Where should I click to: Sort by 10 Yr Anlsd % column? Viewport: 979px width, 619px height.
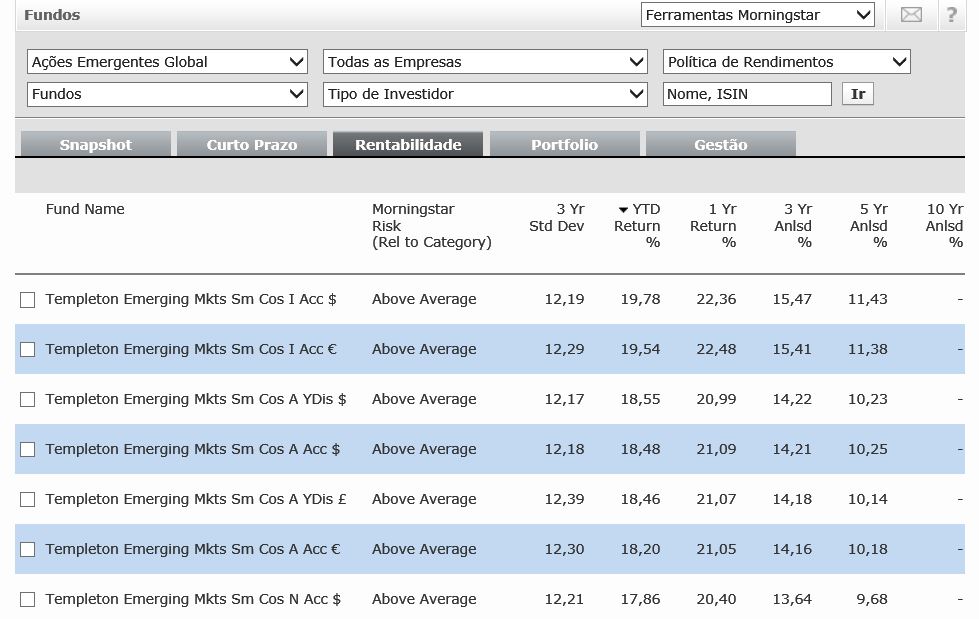[944, 225]
